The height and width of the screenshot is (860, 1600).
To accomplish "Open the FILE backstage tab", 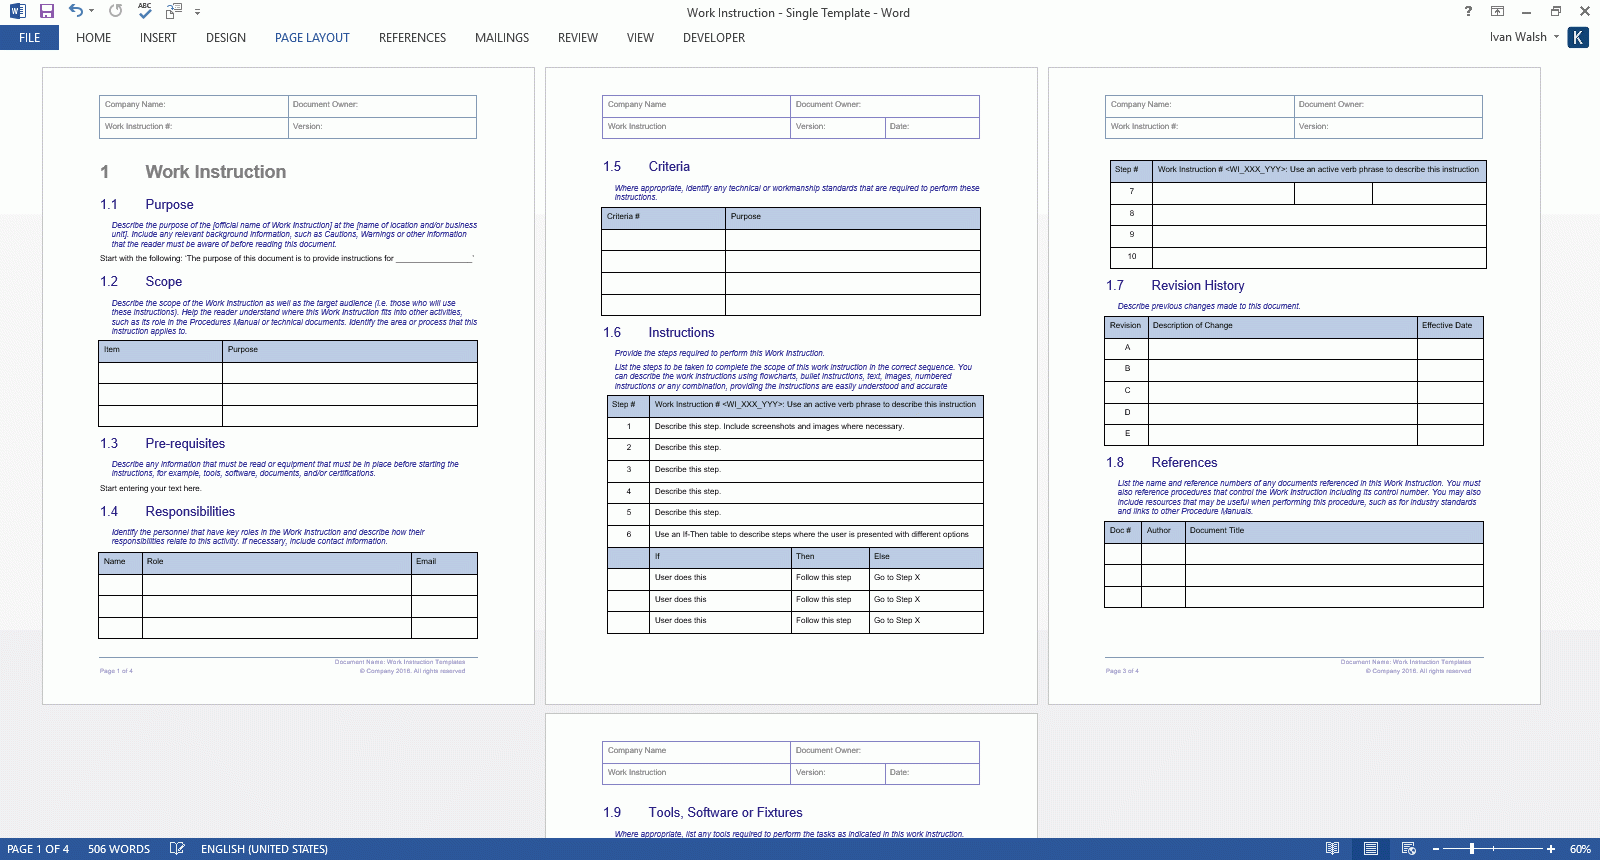I will tap(29, 38).
